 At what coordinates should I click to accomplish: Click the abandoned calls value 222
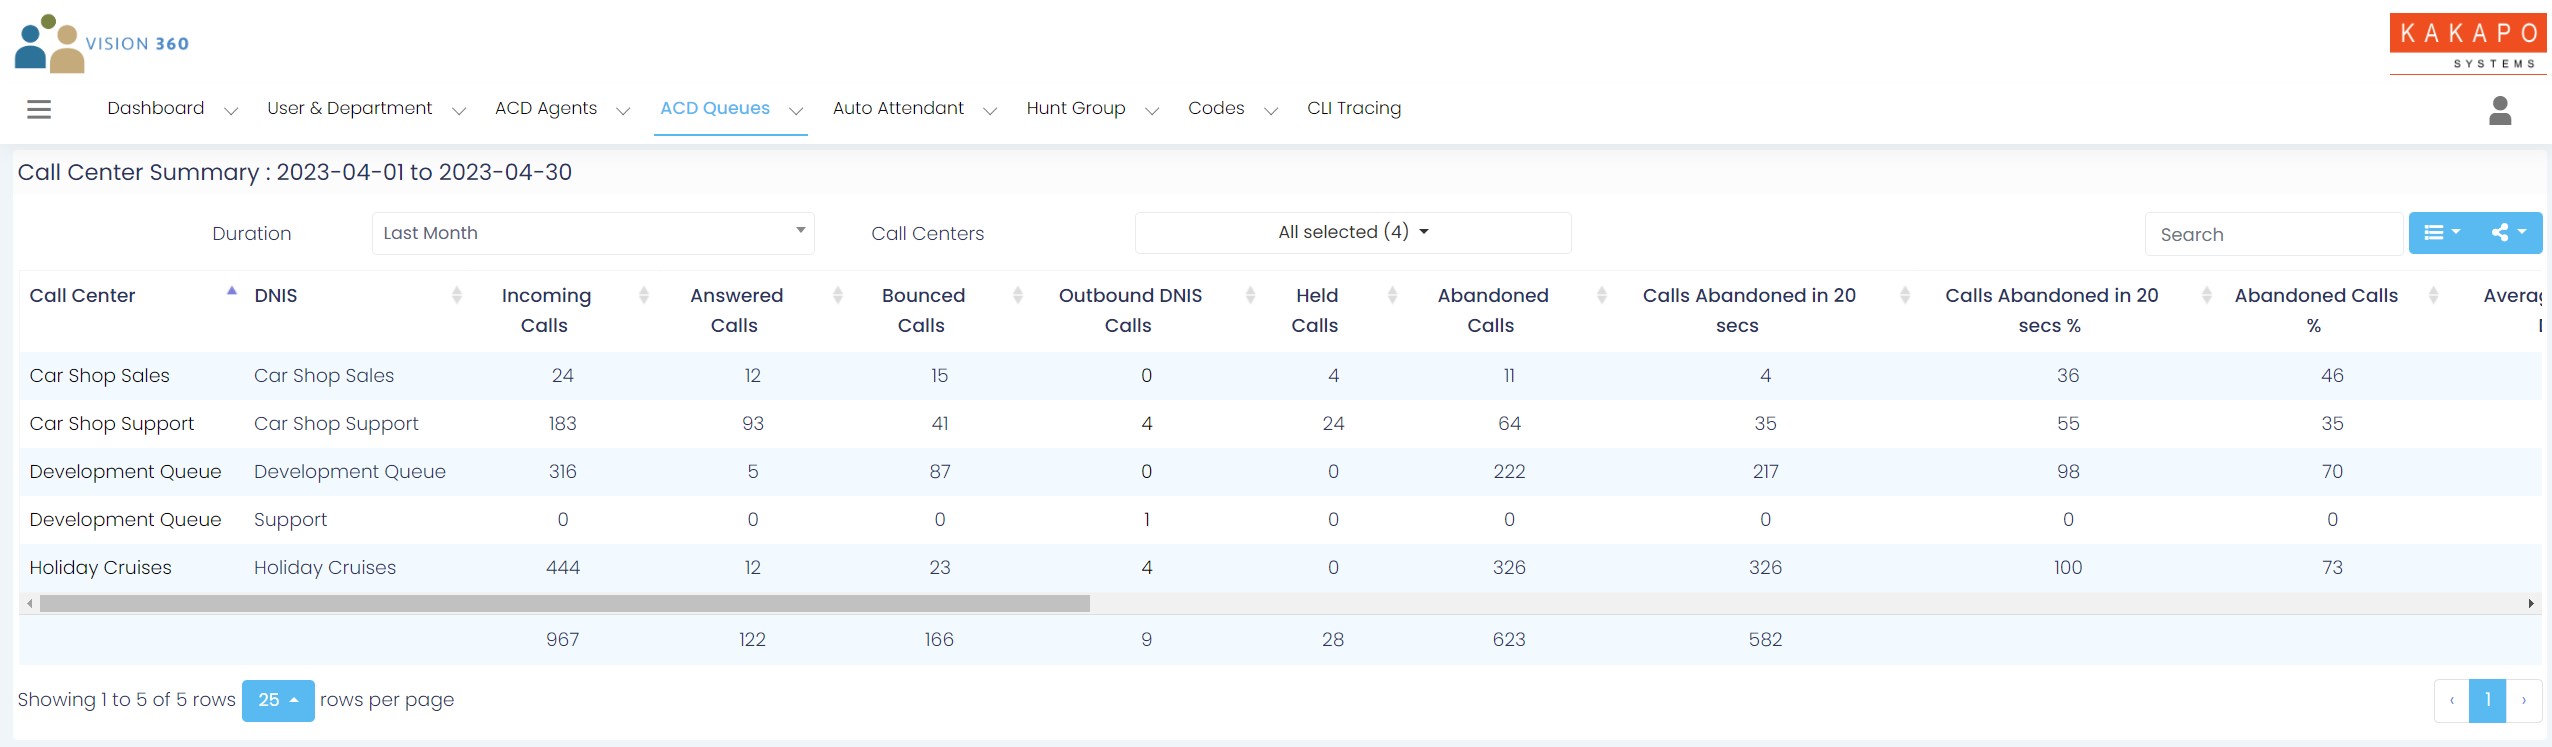1509,472
